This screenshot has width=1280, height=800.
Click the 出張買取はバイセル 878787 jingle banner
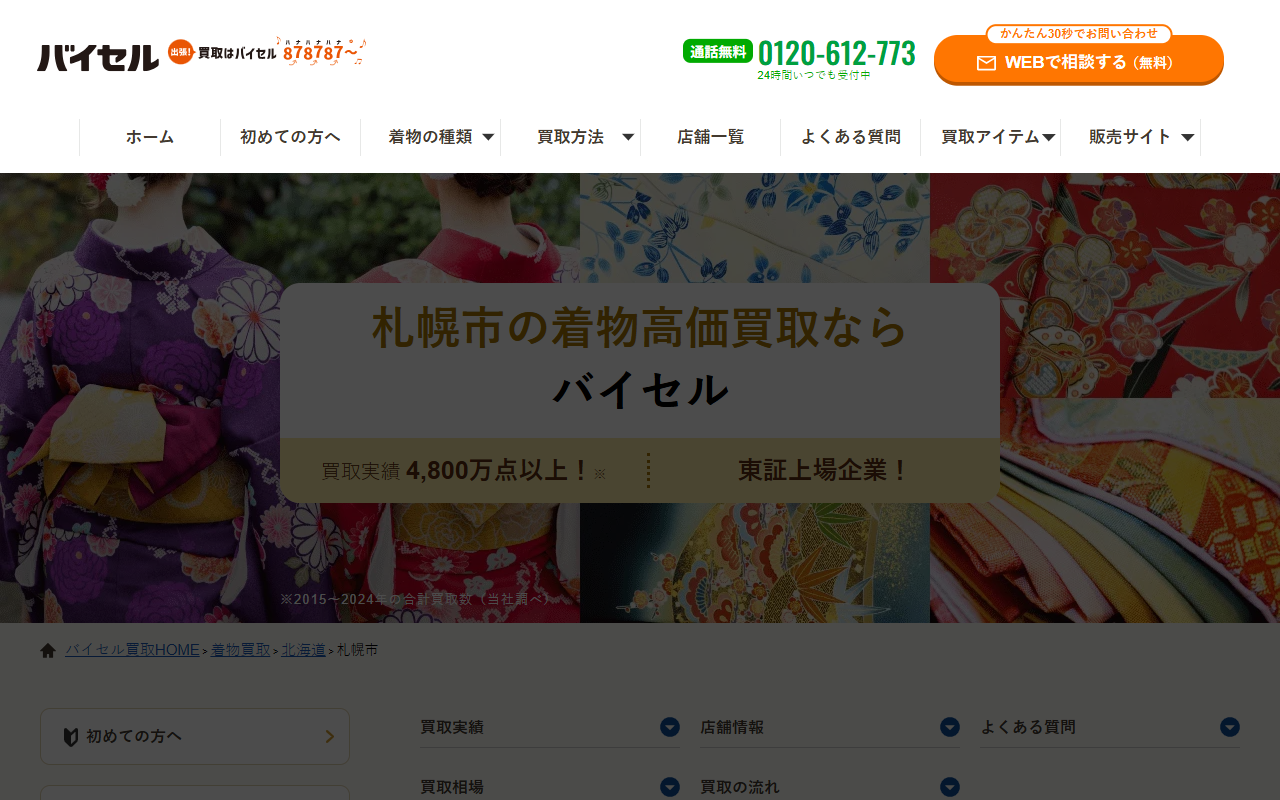[x=267, y=52]
